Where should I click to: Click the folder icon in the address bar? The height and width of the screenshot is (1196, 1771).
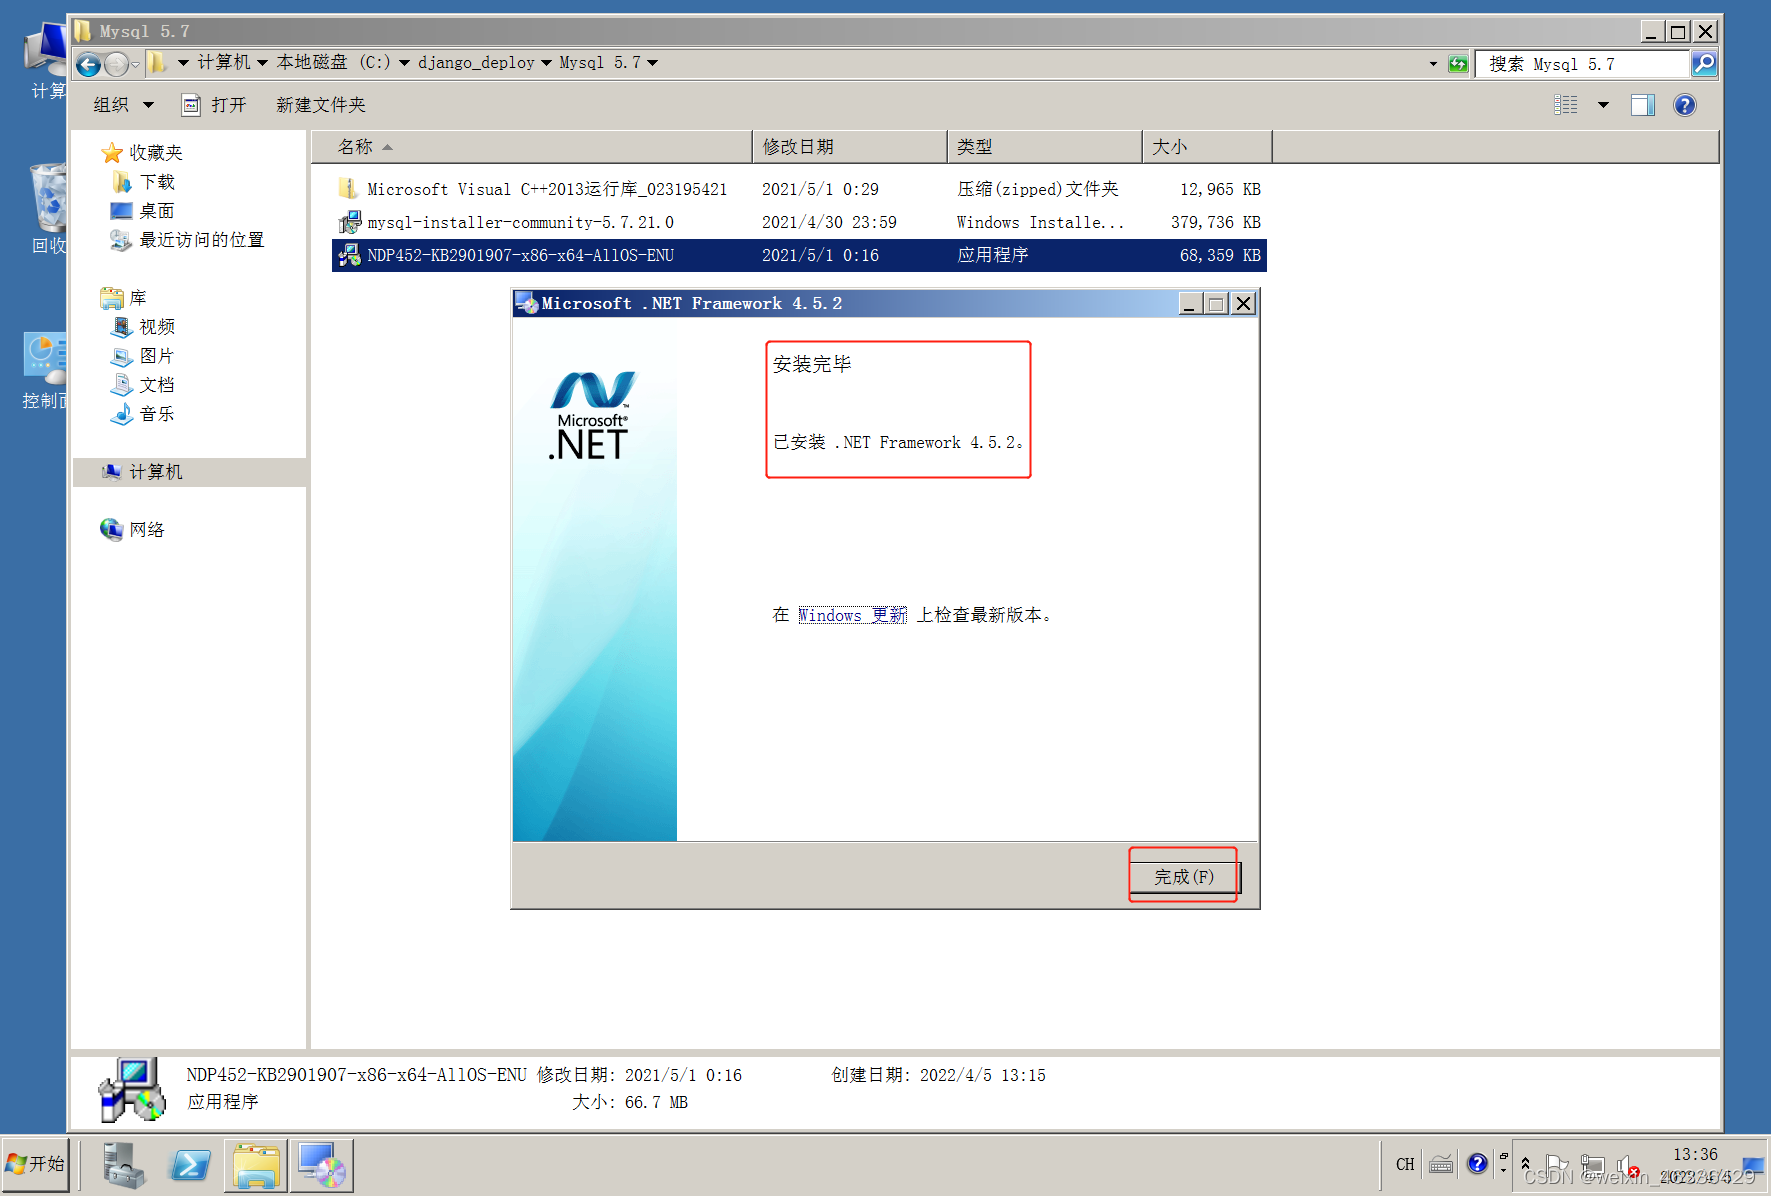click(157, 63)
